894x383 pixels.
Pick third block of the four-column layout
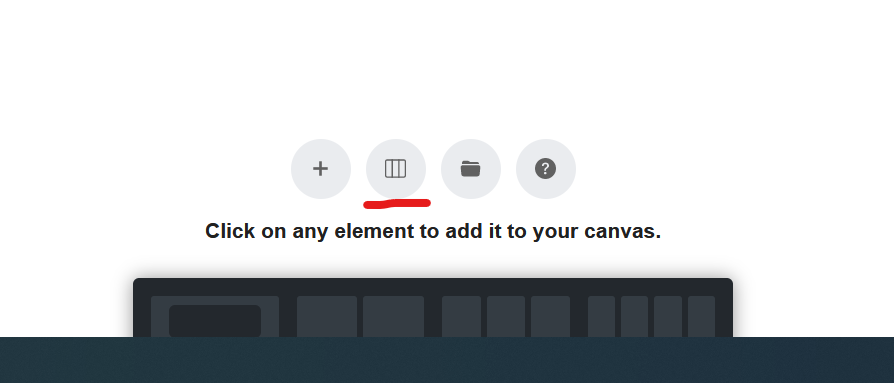668,316
